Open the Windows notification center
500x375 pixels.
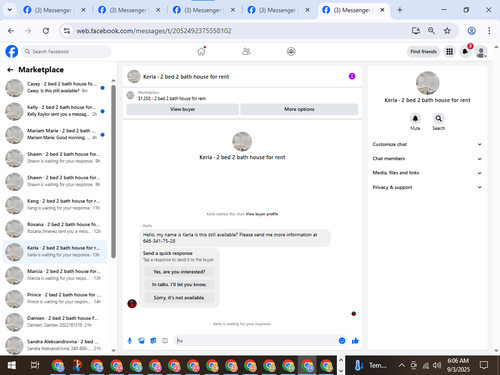point(484,366)
